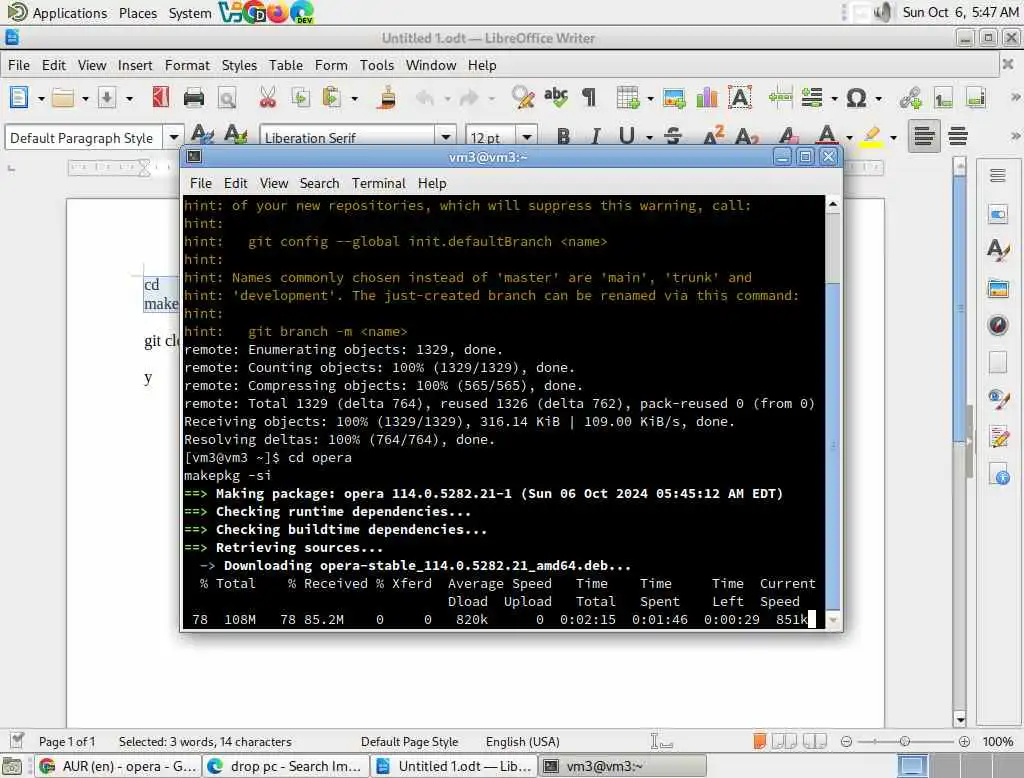1024x778 pixels.
Task: Open the 12 pt font size dropdown
Action: 527,137
